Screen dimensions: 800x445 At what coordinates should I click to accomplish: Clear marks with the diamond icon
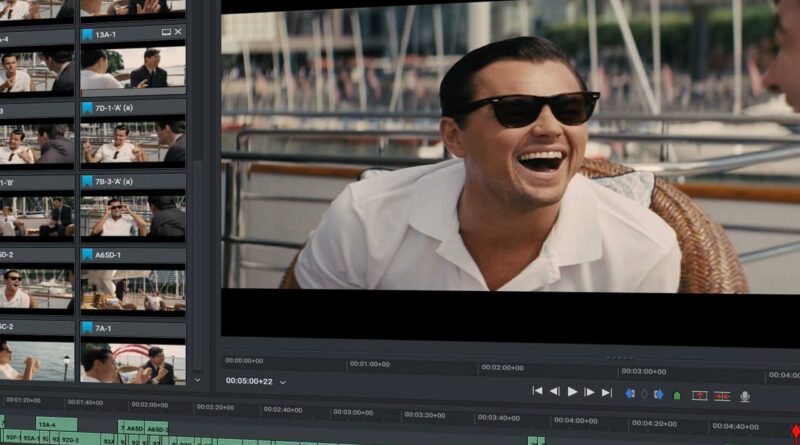click(x=644, y=394)
